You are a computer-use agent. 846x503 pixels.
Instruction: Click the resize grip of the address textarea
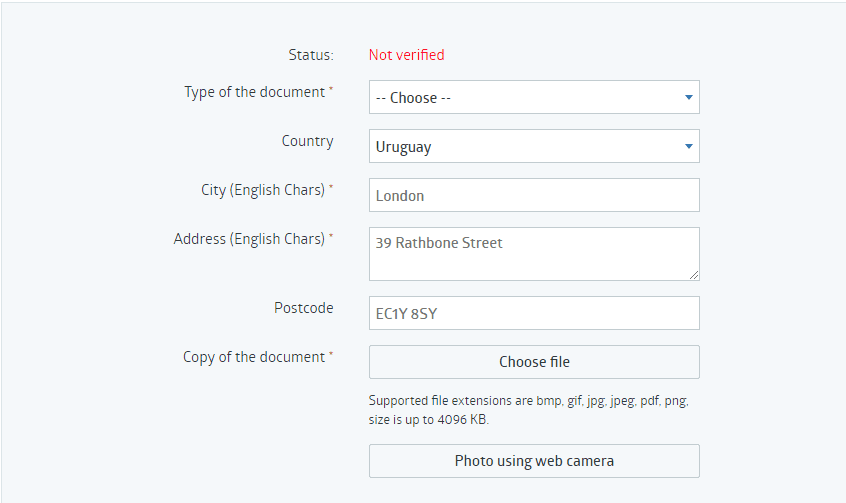pos(694,275)
